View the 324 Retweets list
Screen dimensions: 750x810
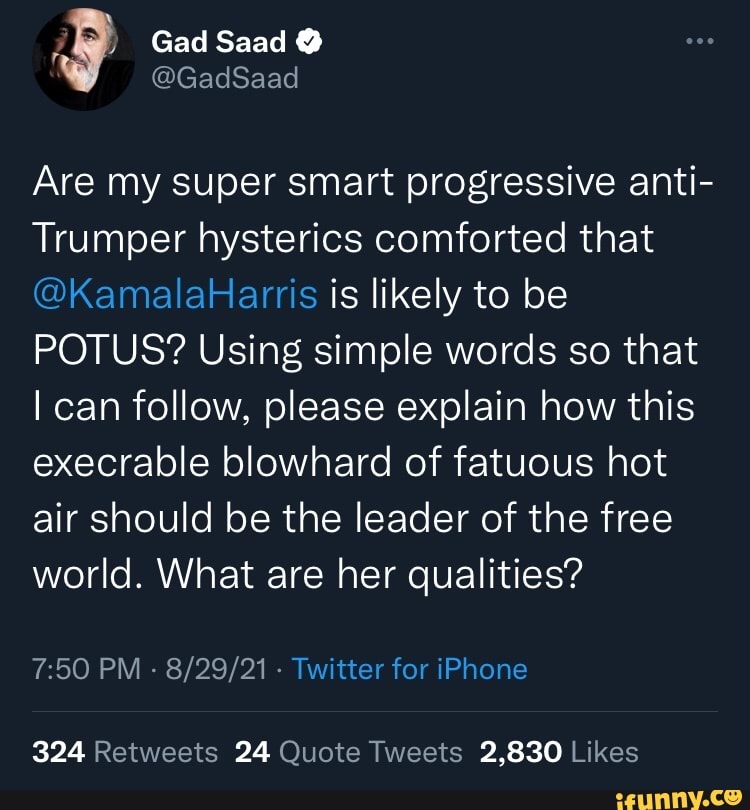124,751
